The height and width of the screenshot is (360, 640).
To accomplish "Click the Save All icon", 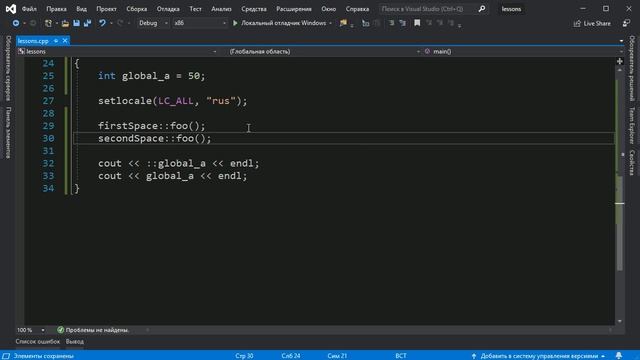I will pos(87,23).
